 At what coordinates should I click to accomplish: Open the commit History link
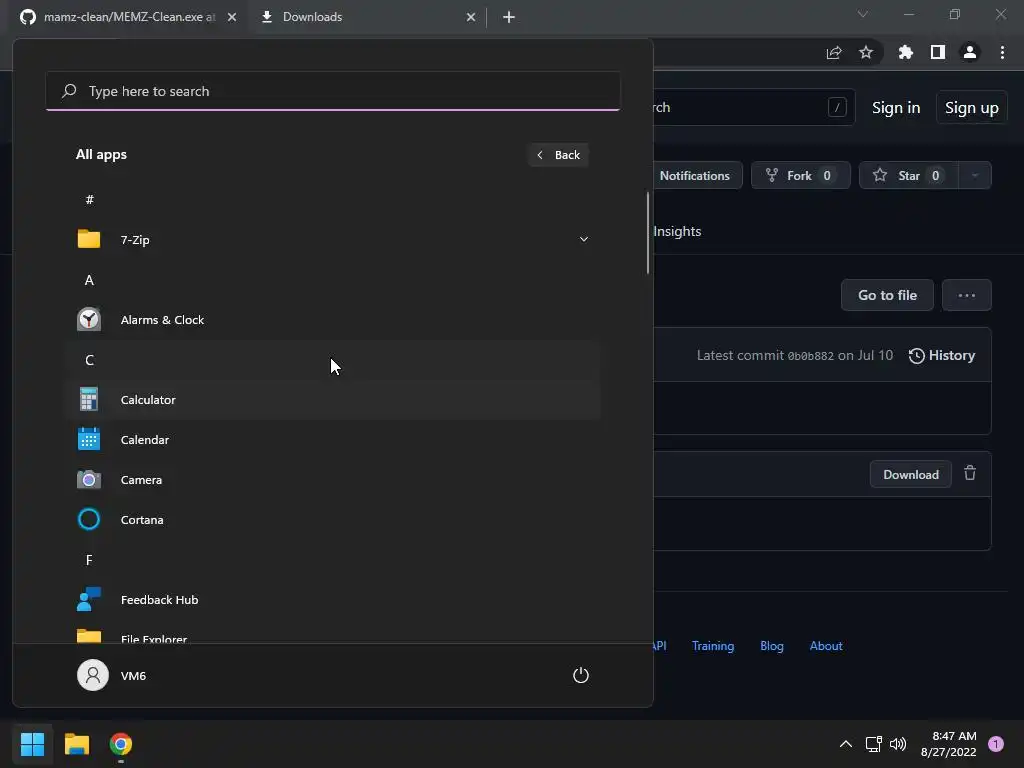[942, 355]
